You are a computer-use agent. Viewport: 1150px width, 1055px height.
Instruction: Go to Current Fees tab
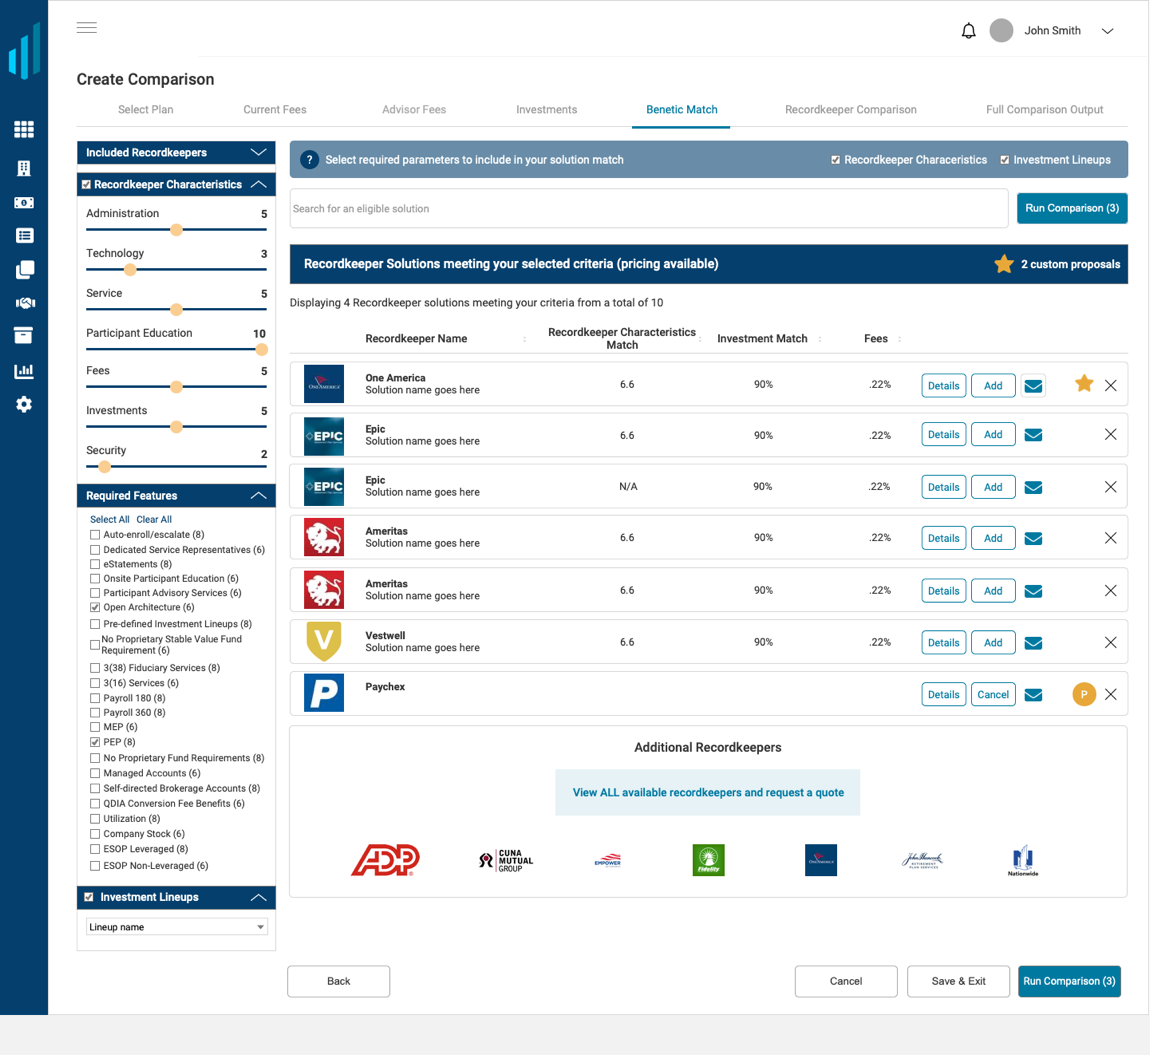coord(275,109)
